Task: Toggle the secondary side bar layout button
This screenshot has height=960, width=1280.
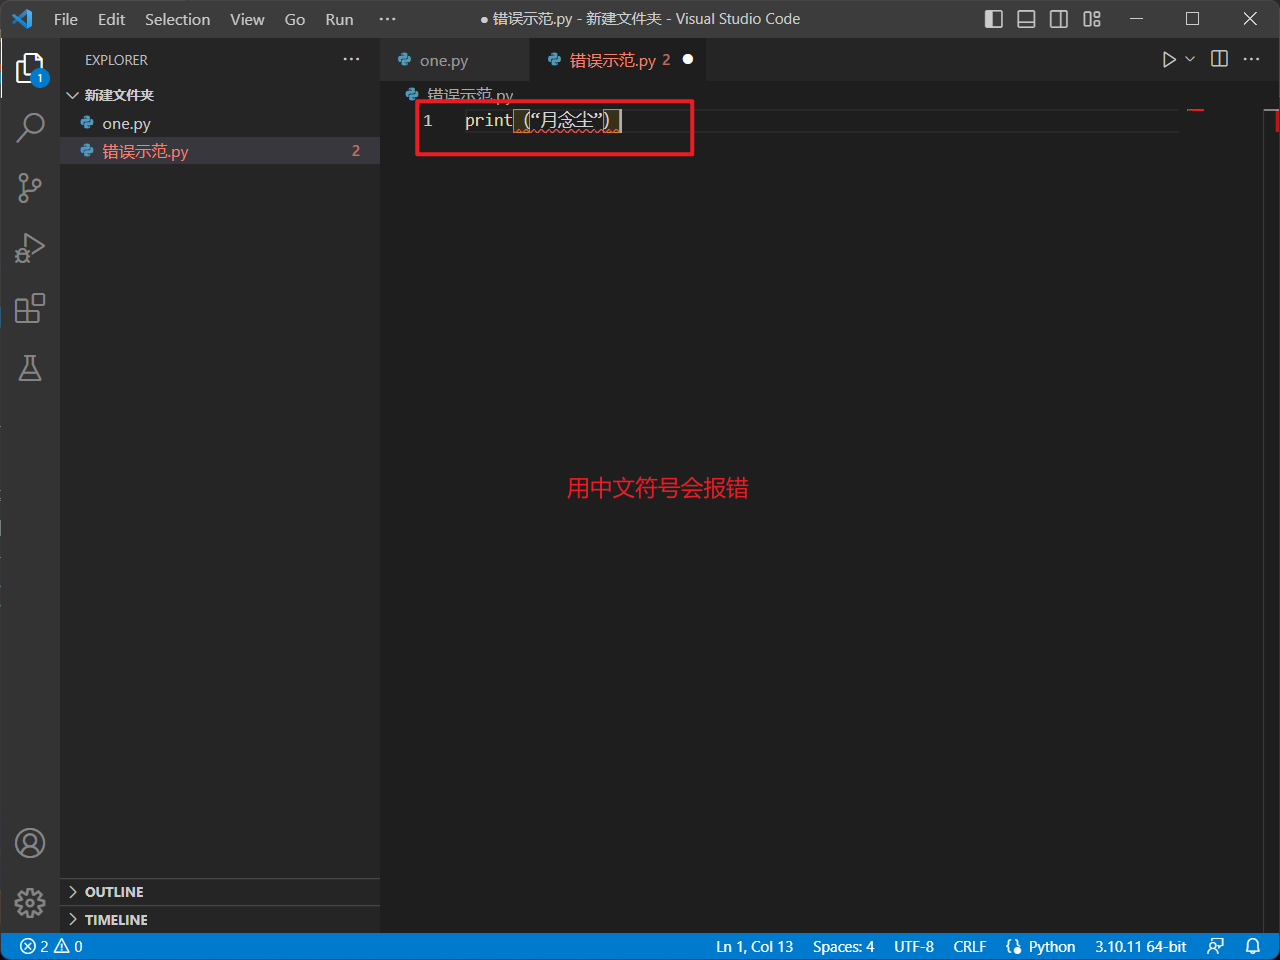Action: point(1059,19)
